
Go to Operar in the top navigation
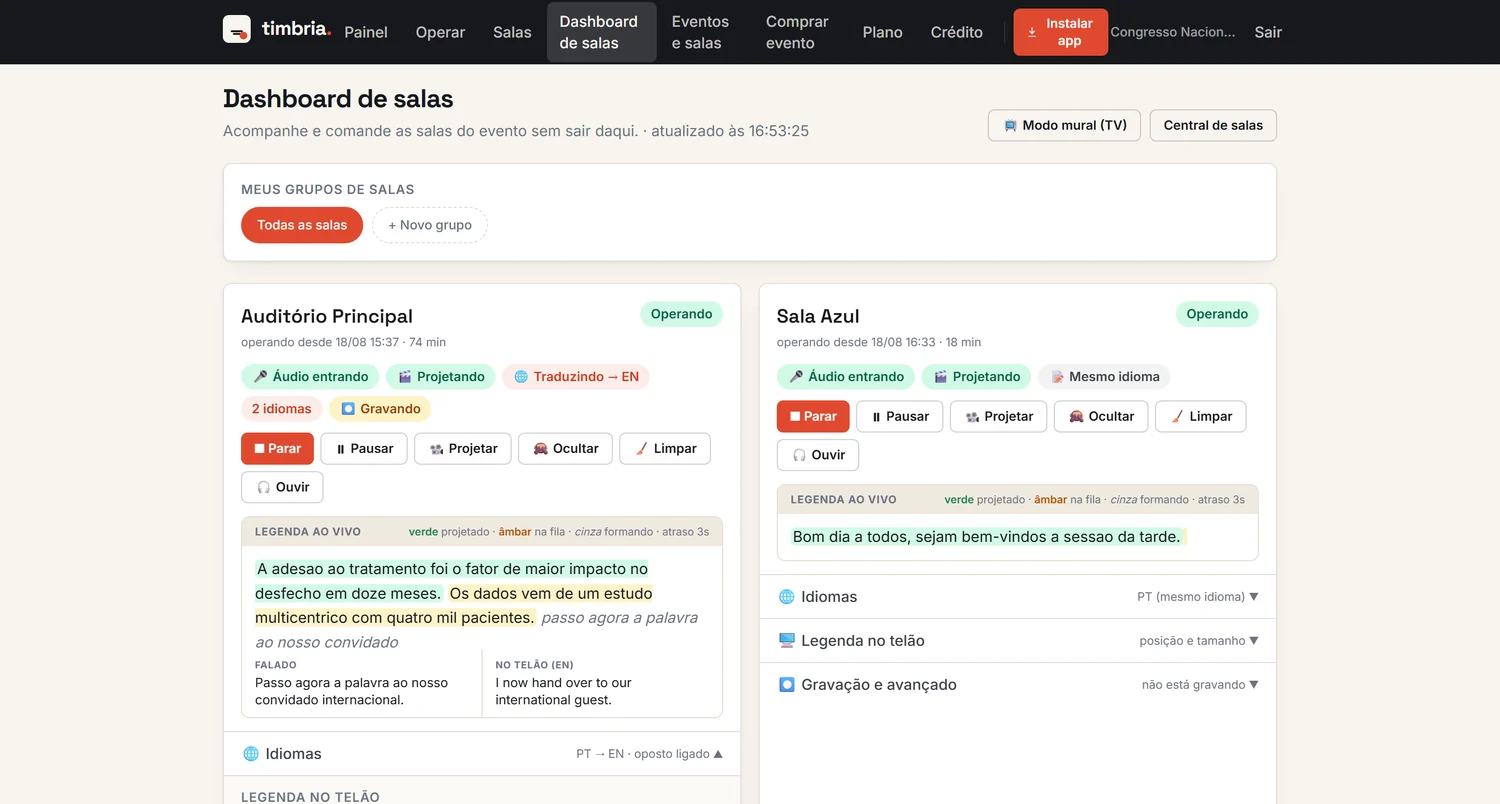[440, 32]
